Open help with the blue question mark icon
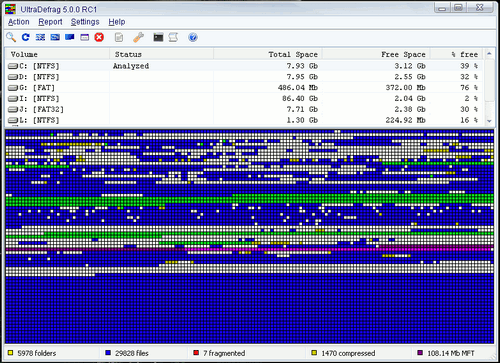 (x=193, y=37)
